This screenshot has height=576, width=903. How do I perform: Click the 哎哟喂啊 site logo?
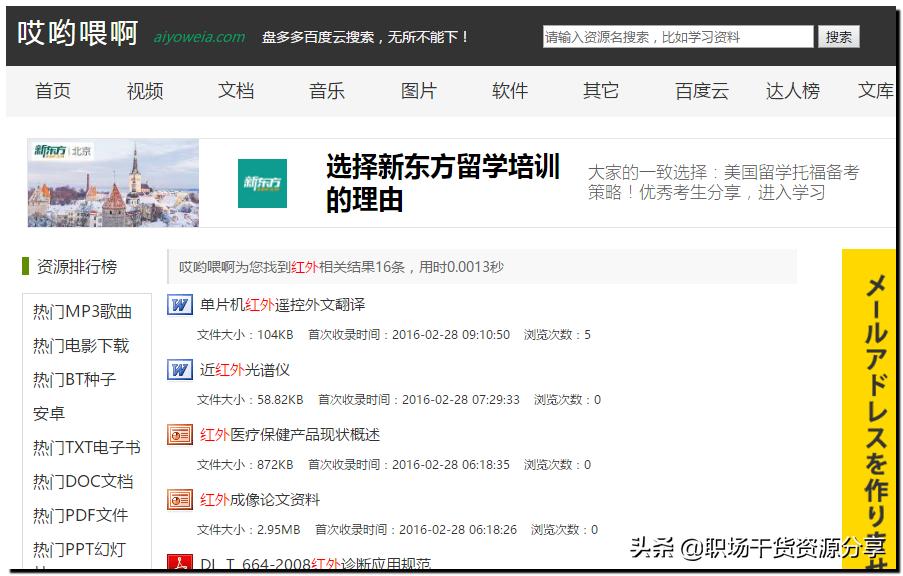77,33
